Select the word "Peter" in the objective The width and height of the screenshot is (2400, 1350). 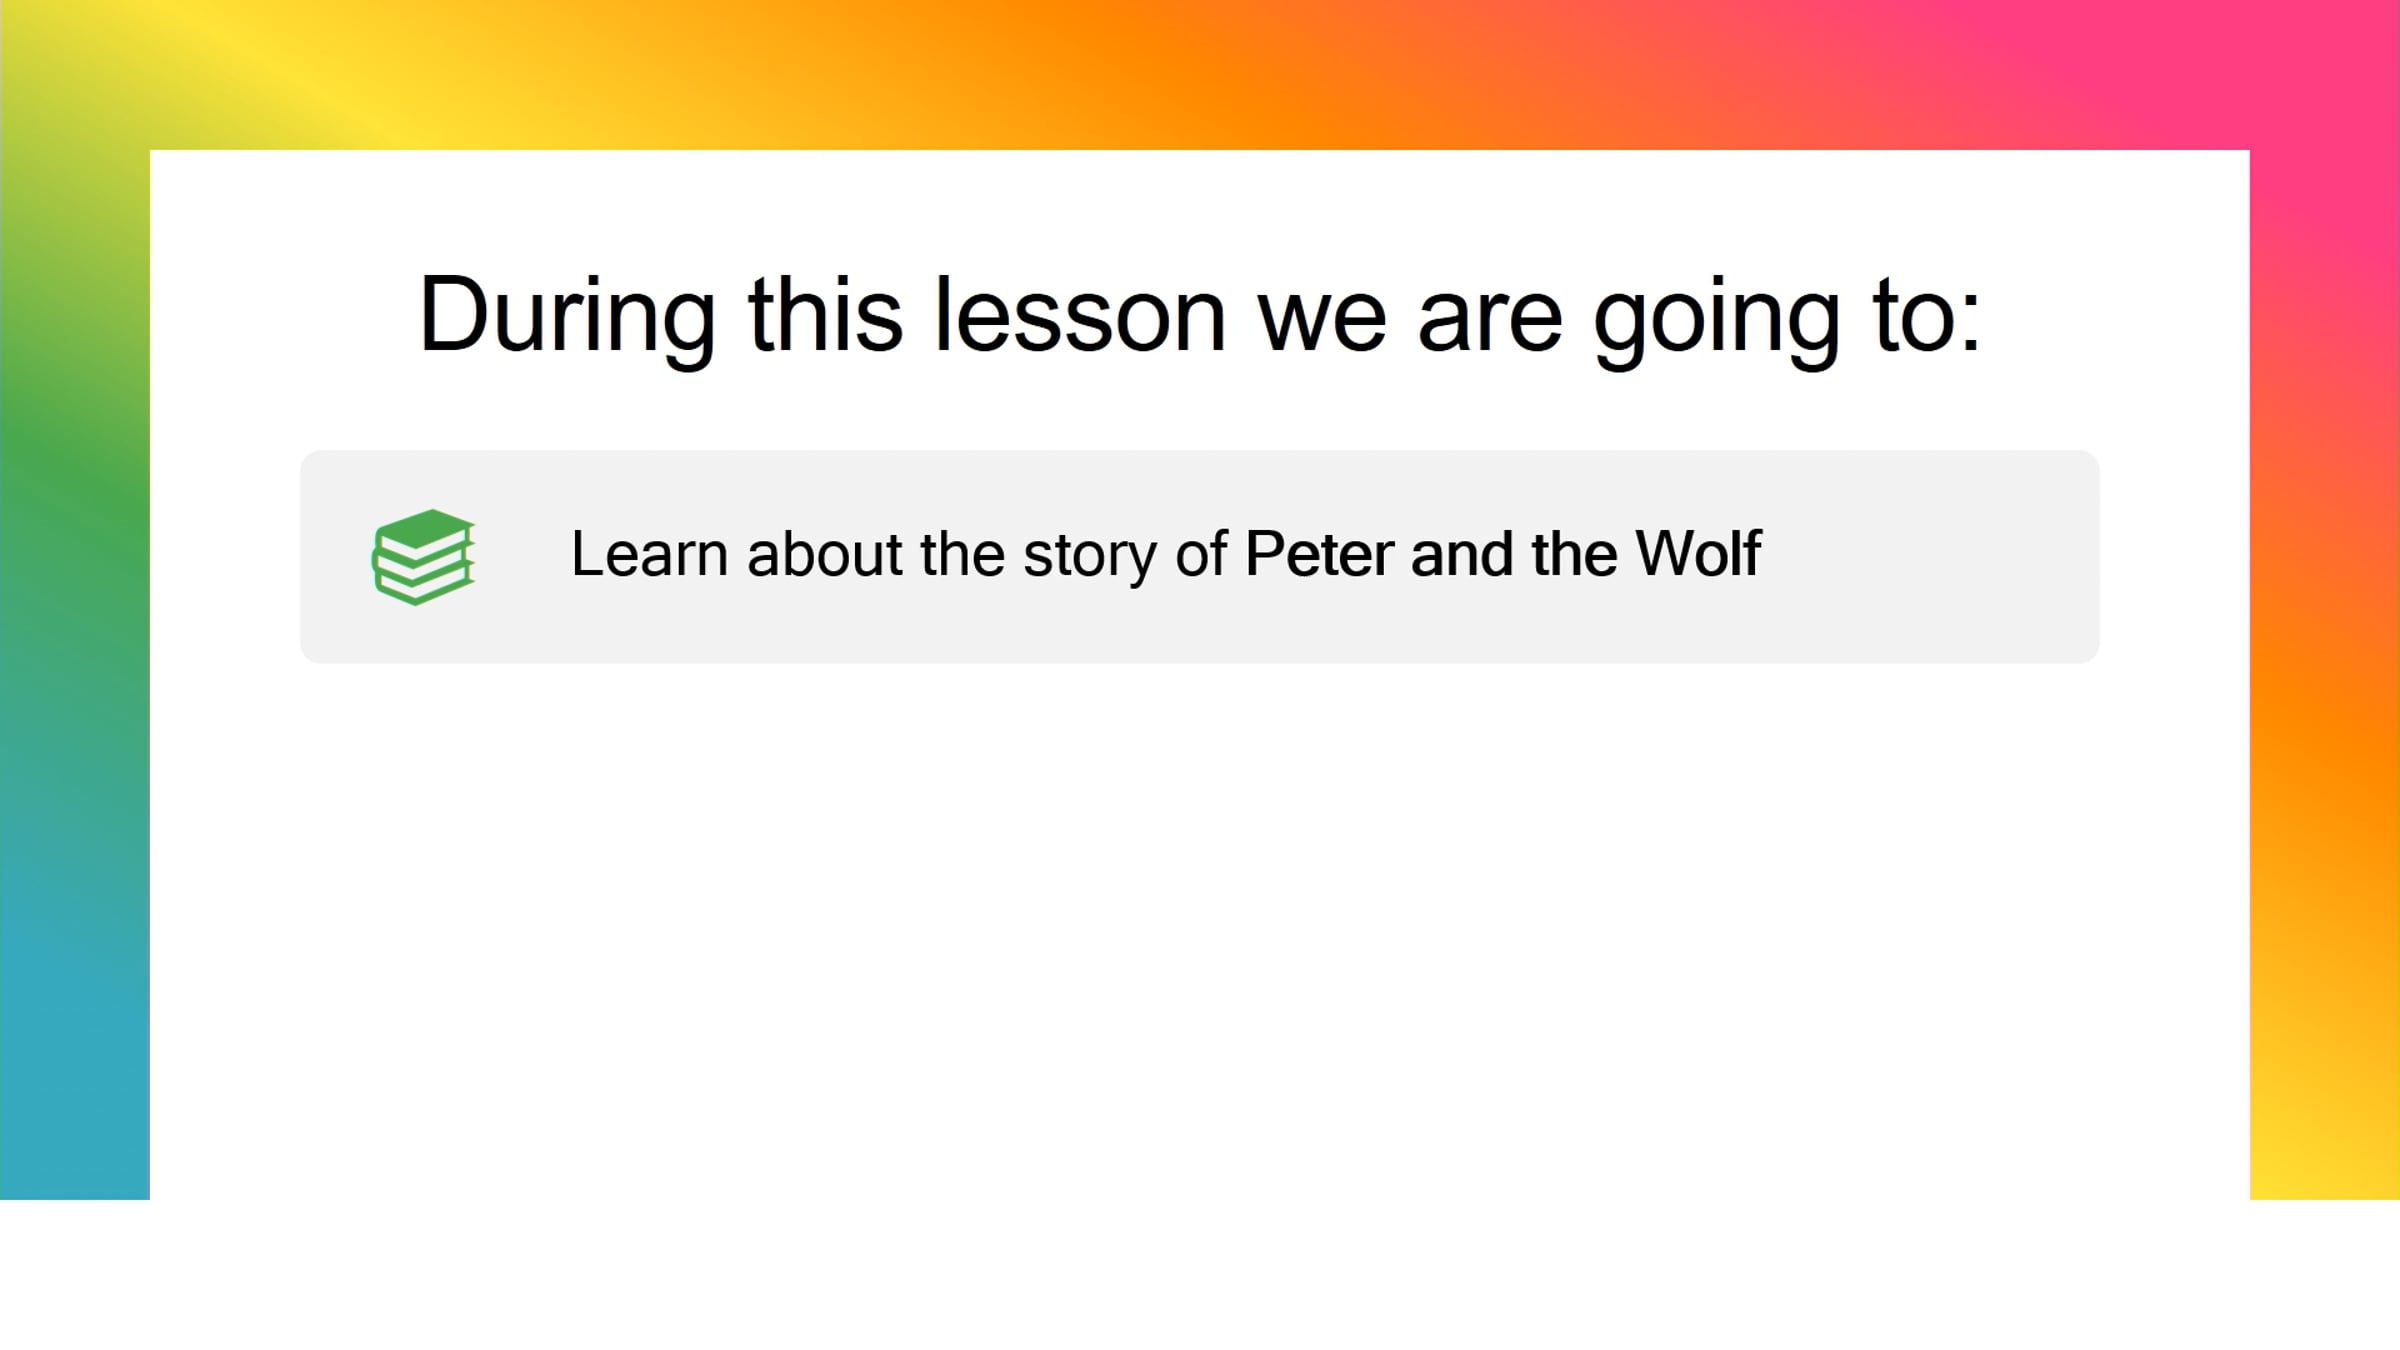[1318, 553]
